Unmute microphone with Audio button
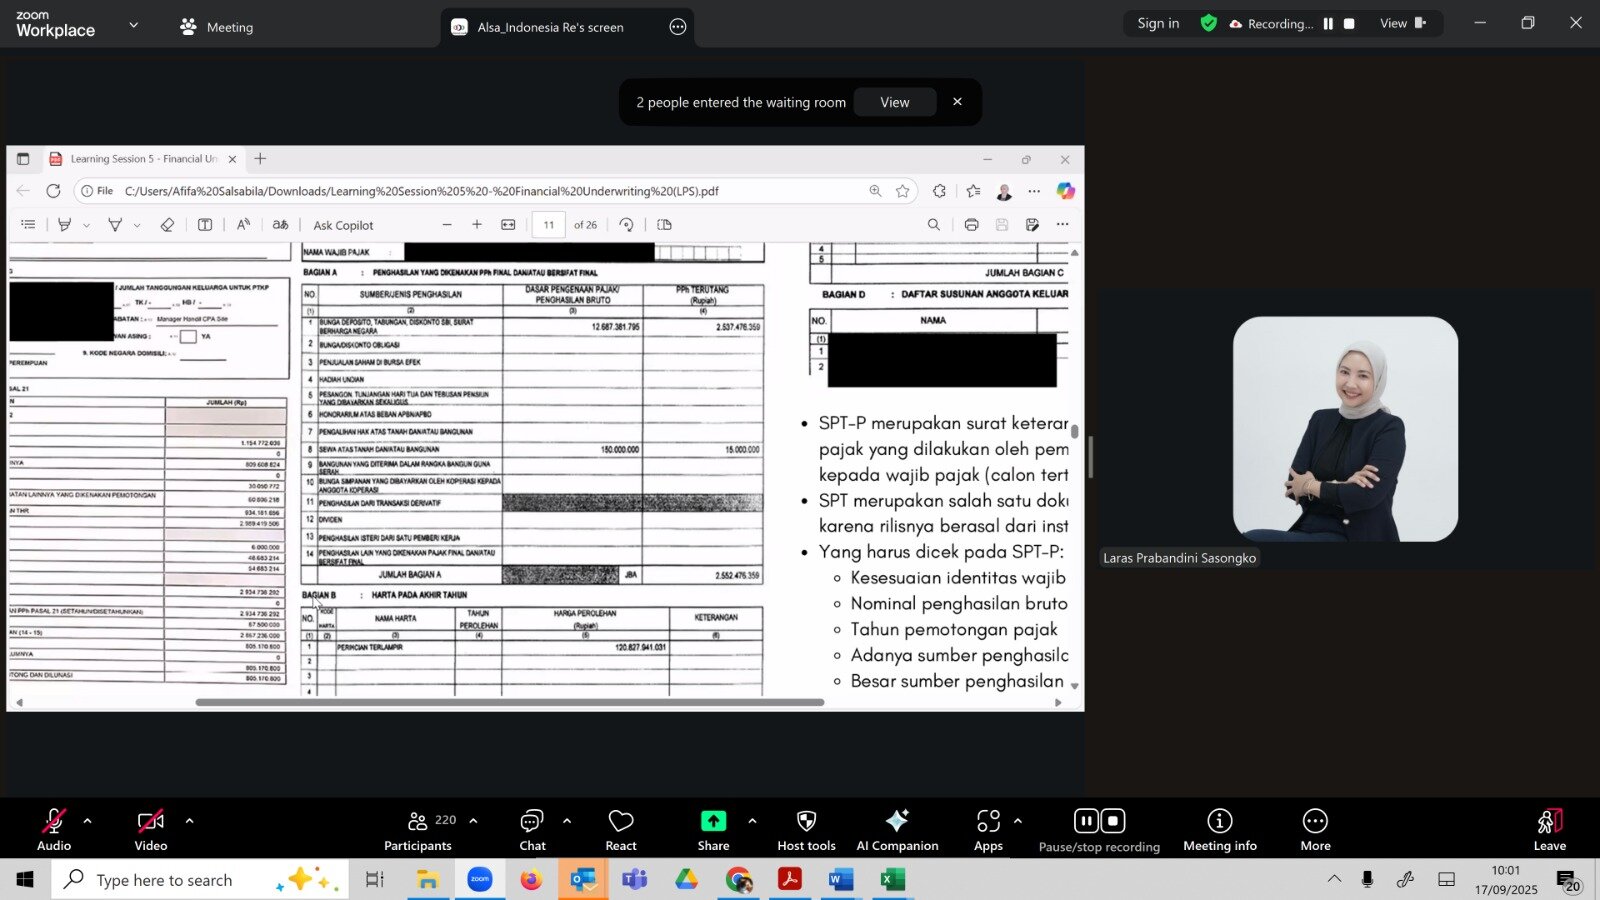 [x=54, y=830]
